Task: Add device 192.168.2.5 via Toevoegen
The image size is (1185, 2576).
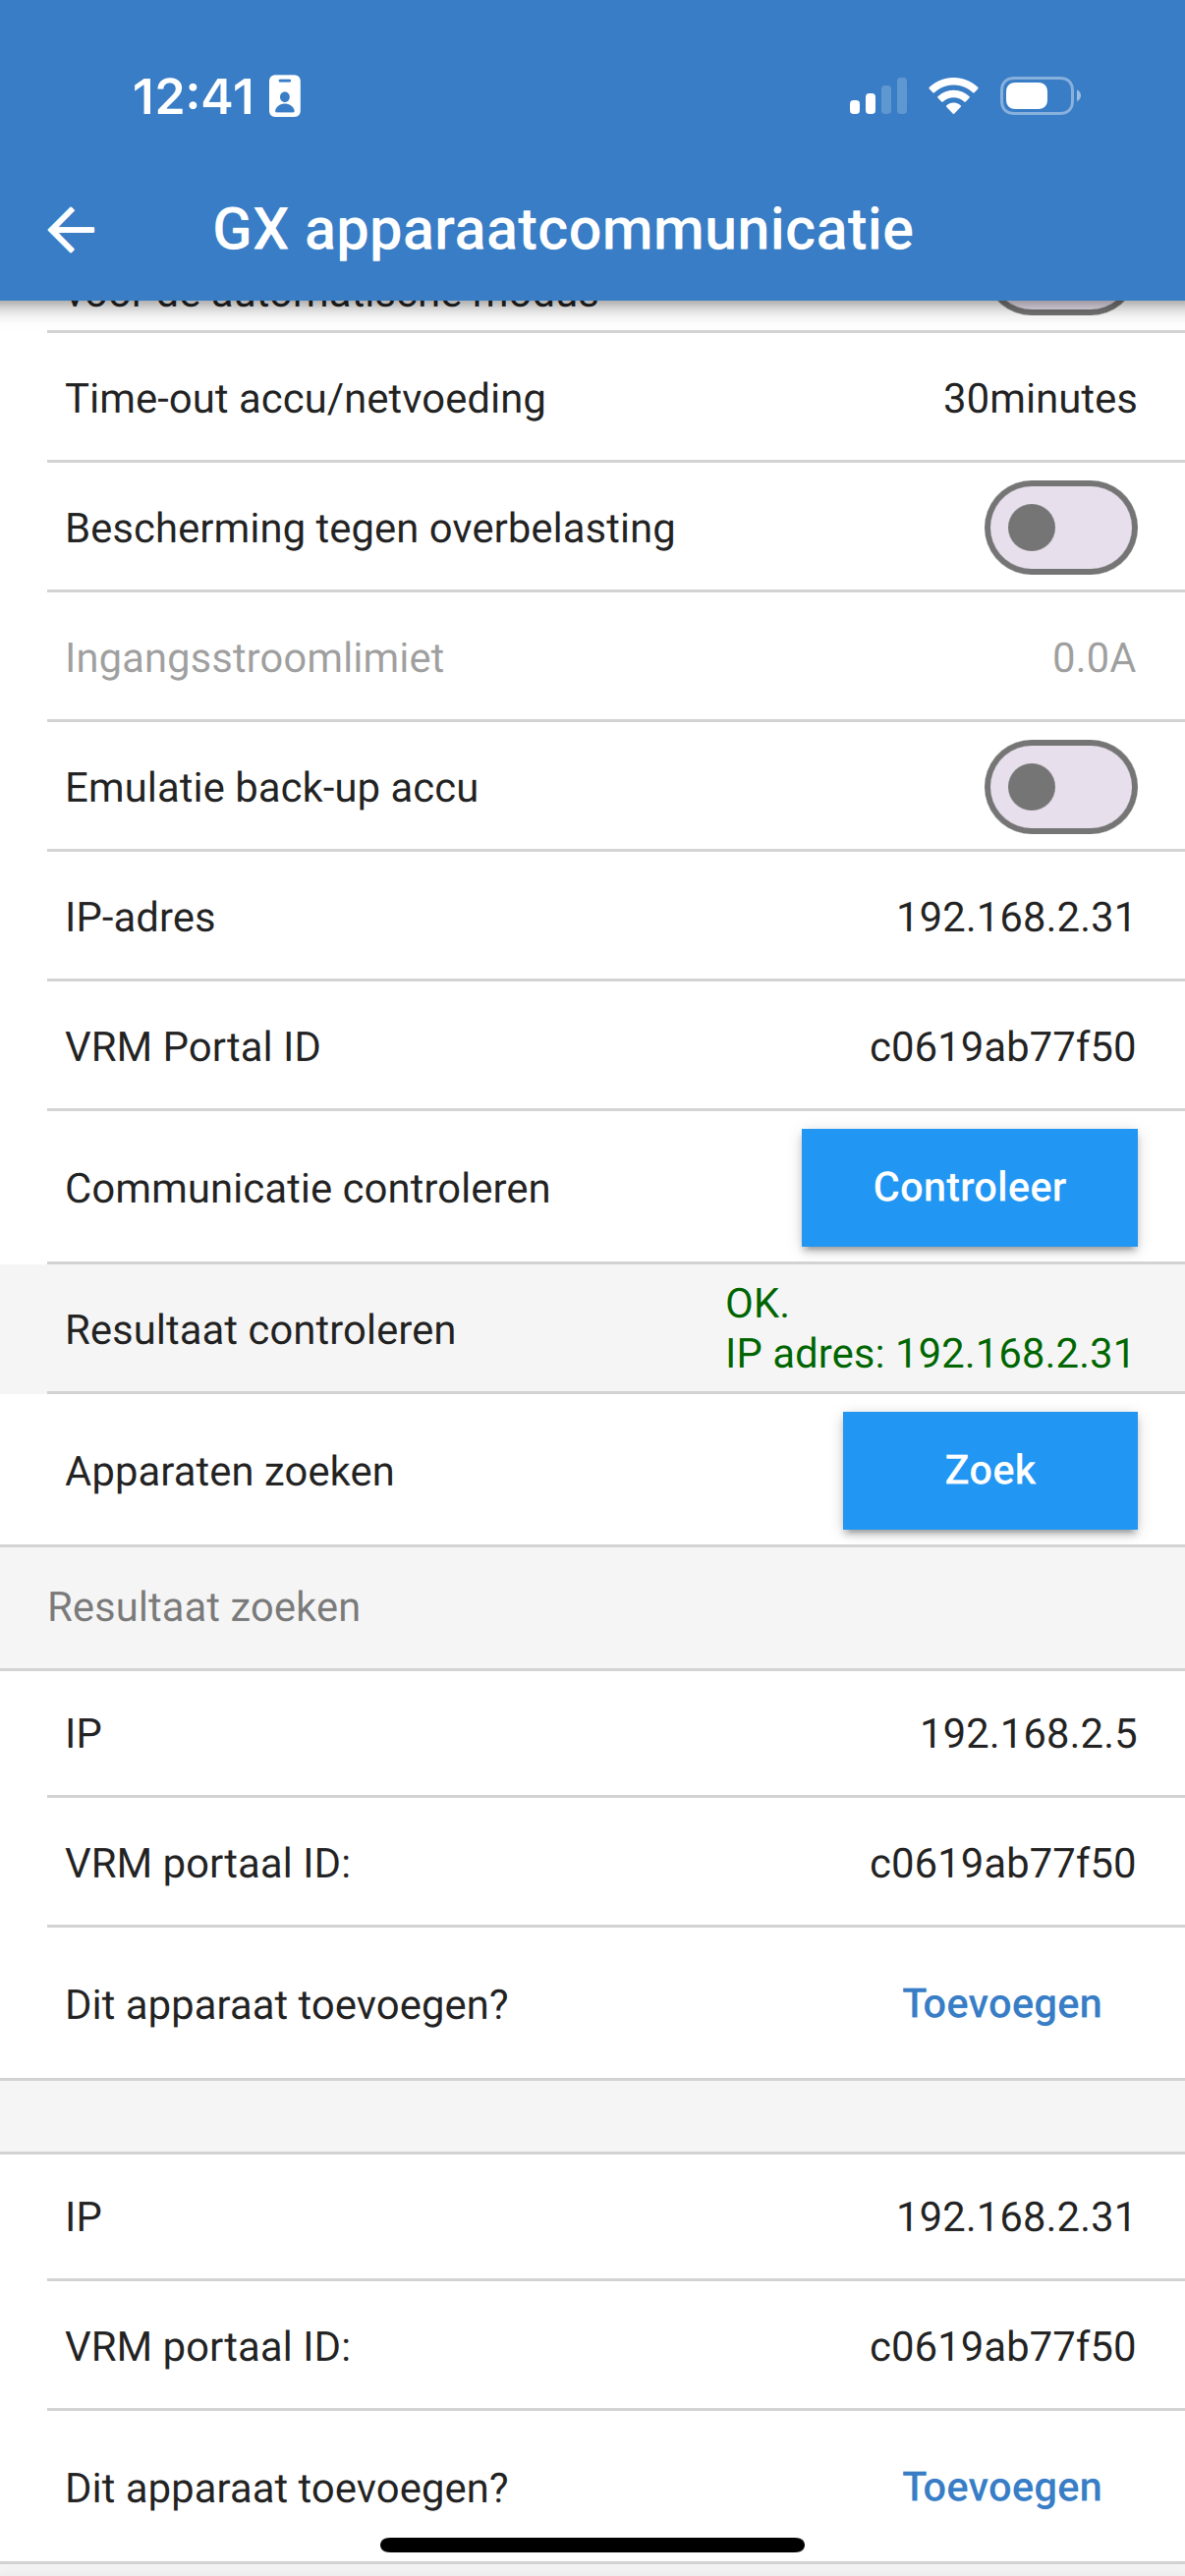Action: tap(1002, 2003)
